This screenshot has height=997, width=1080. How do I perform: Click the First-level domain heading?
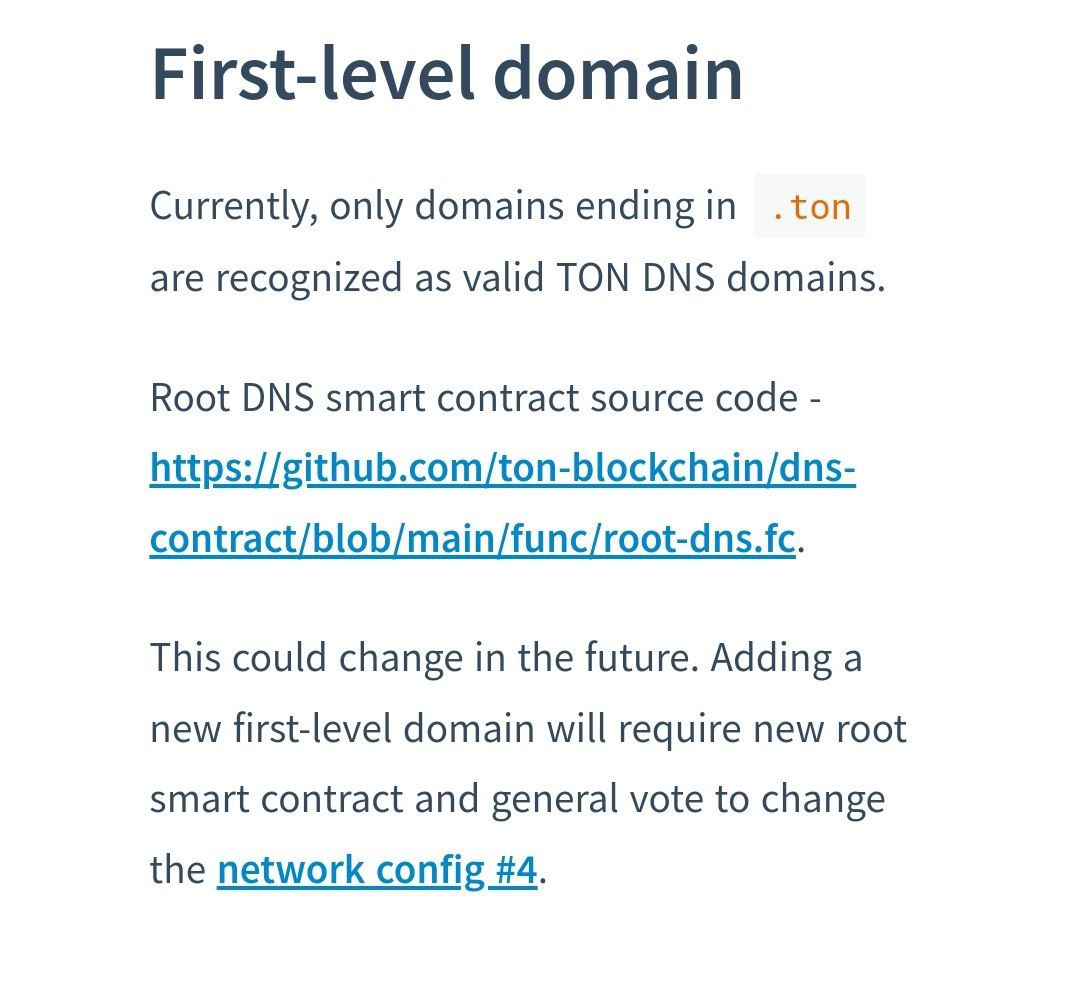[x=446, y=74]
